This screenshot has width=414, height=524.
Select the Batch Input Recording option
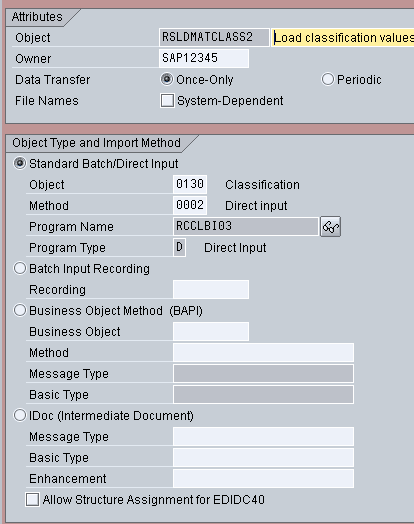[20, 268]
